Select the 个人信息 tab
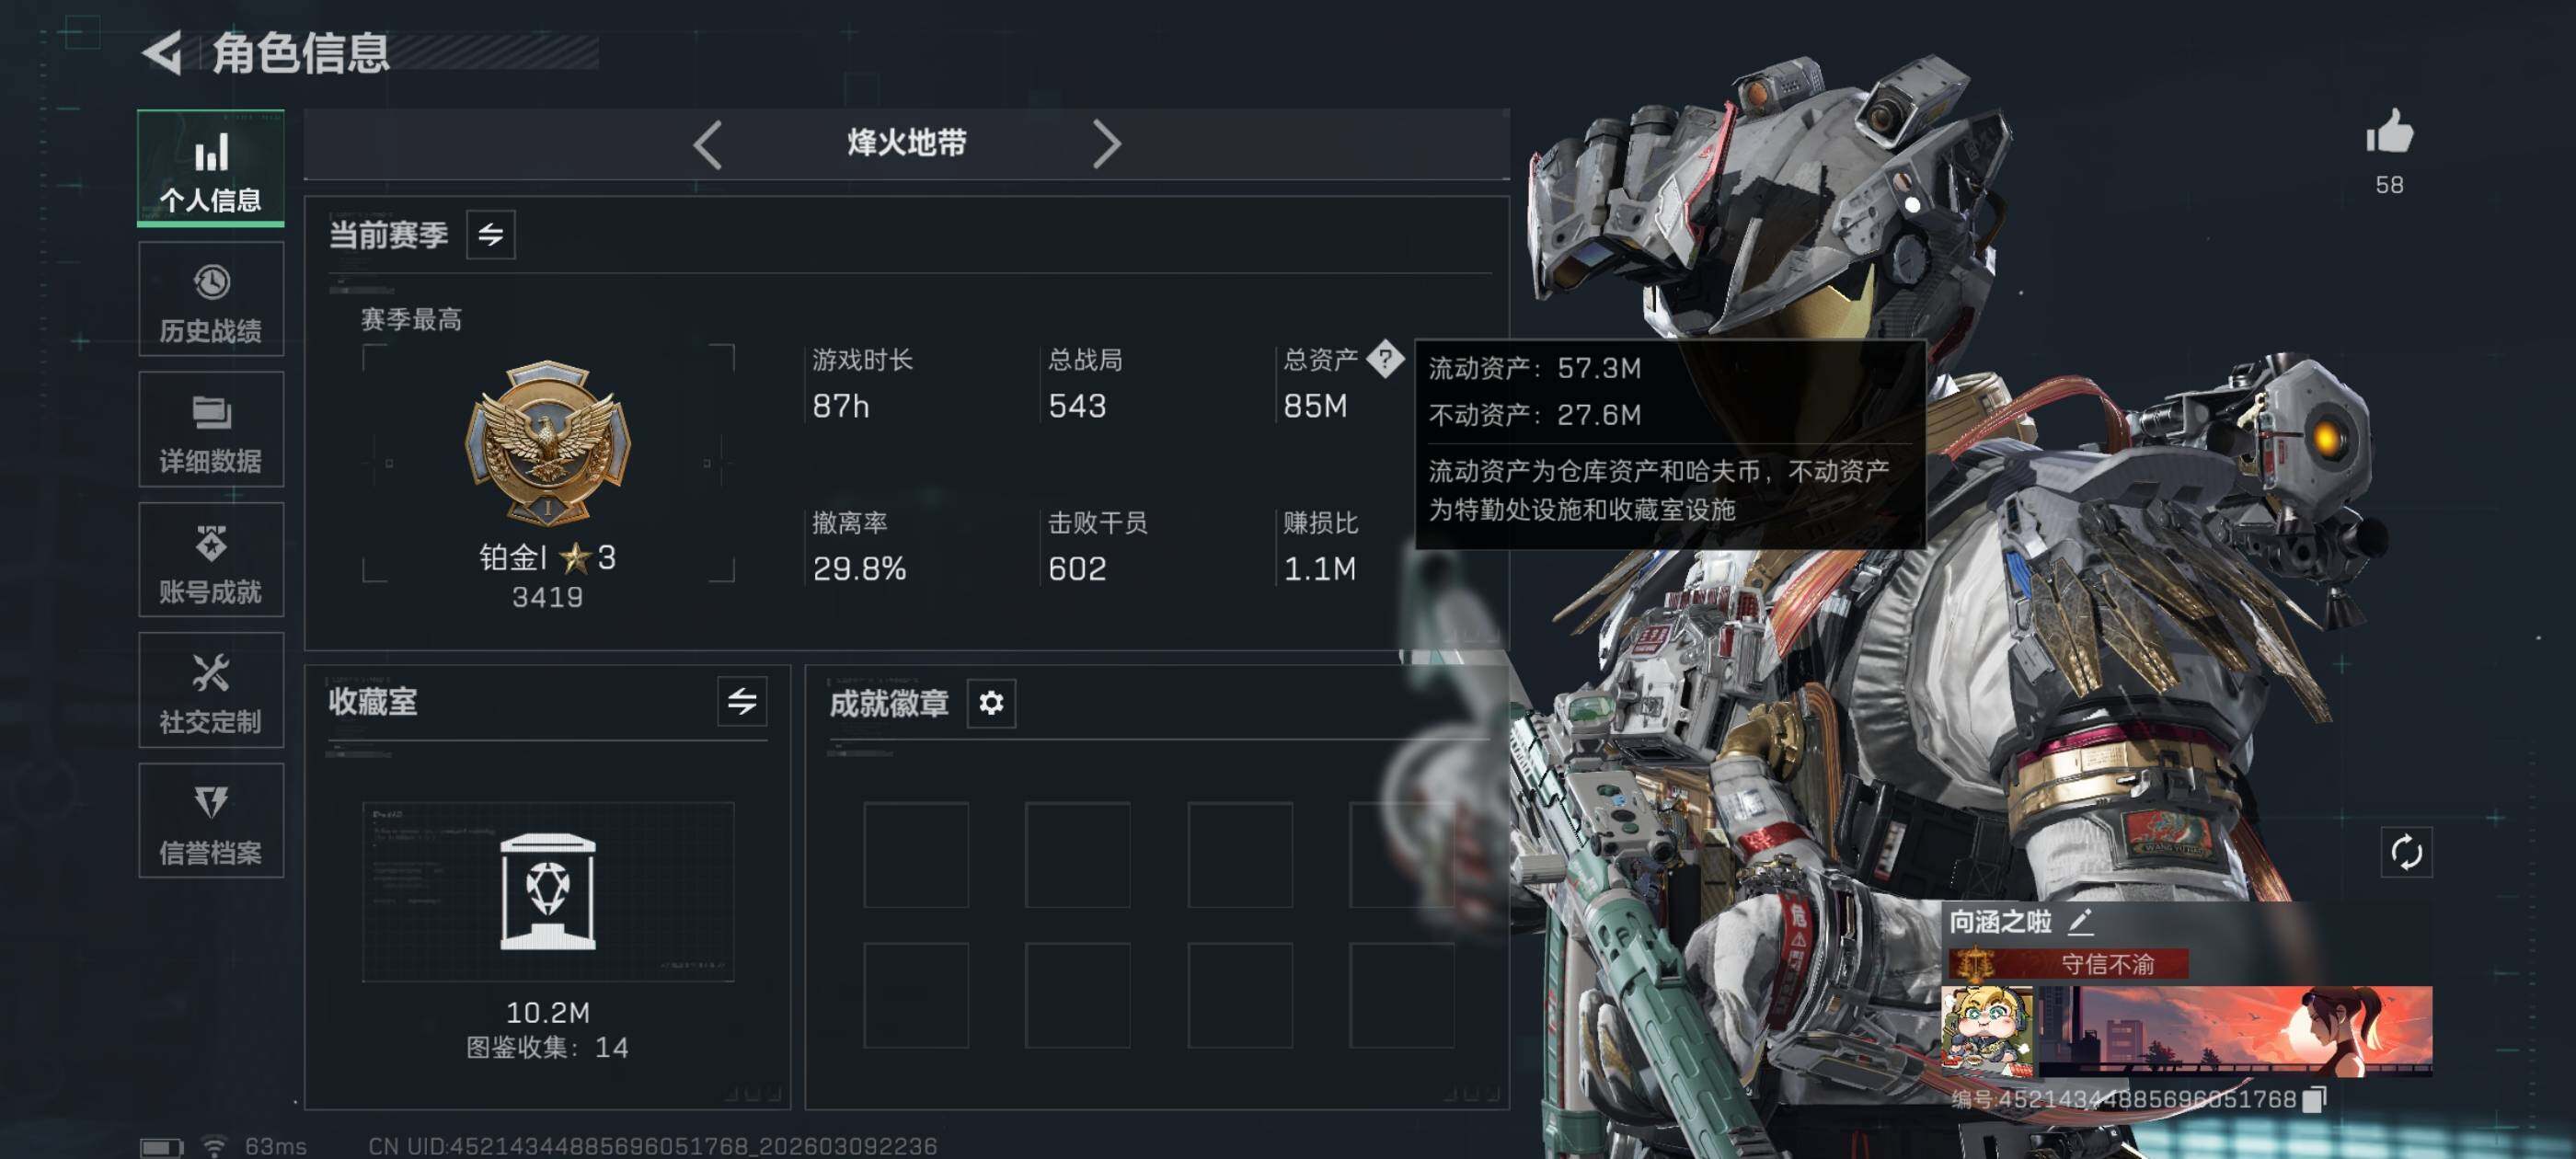Viewport: 2576px width, 1159px height. (211, 167)
